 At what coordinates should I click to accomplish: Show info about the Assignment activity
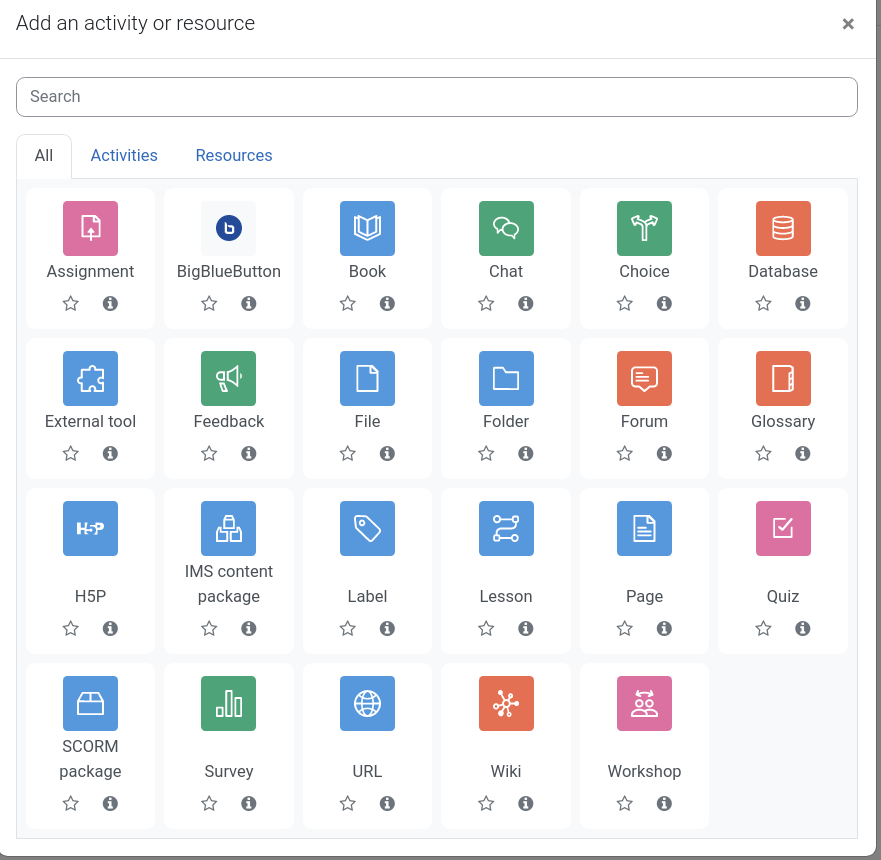pyautogui.click(x=110, y=303)
